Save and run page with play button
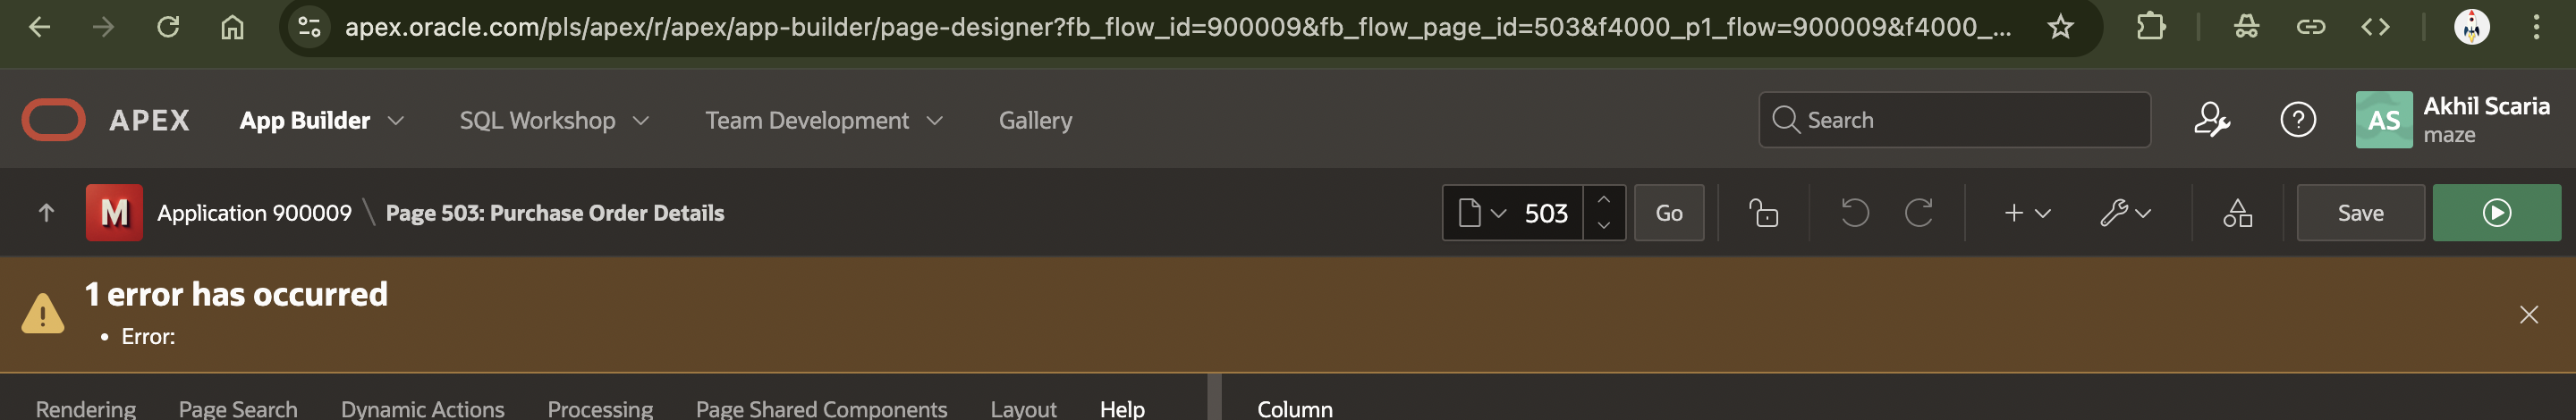 (2496, 213)
